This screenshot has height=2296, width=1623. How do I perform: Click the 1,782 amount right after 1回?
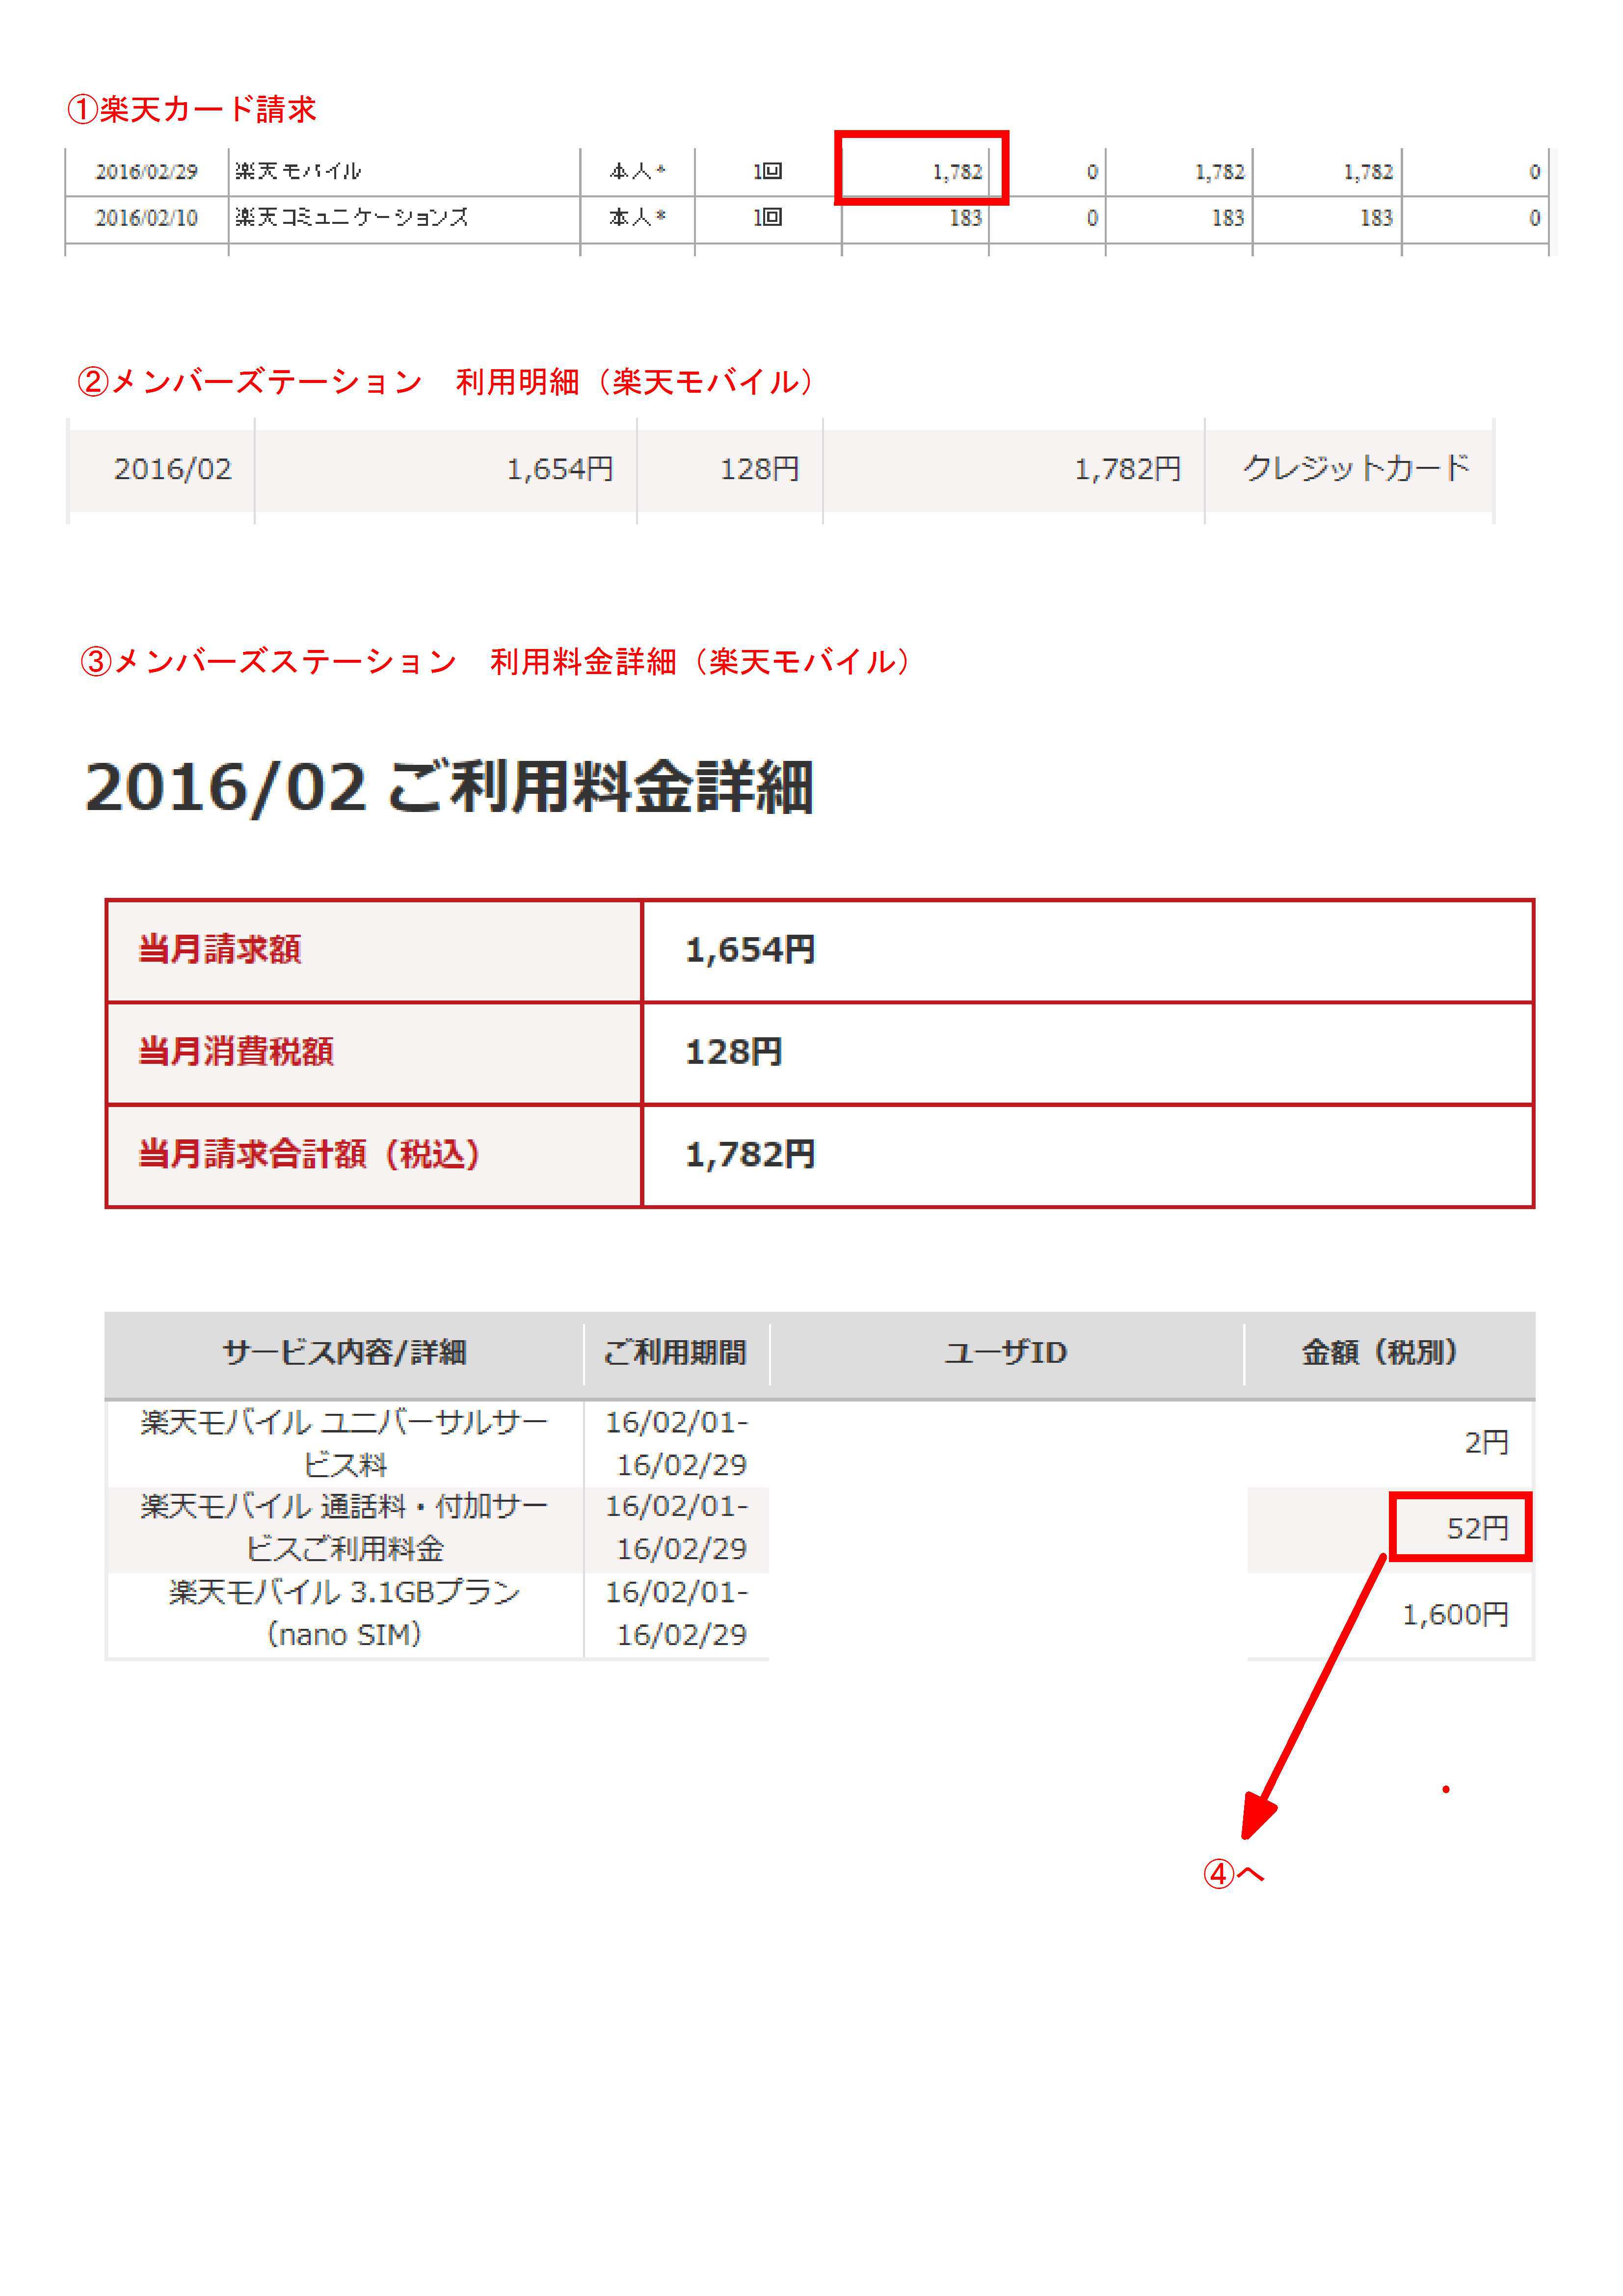point(957,172)
